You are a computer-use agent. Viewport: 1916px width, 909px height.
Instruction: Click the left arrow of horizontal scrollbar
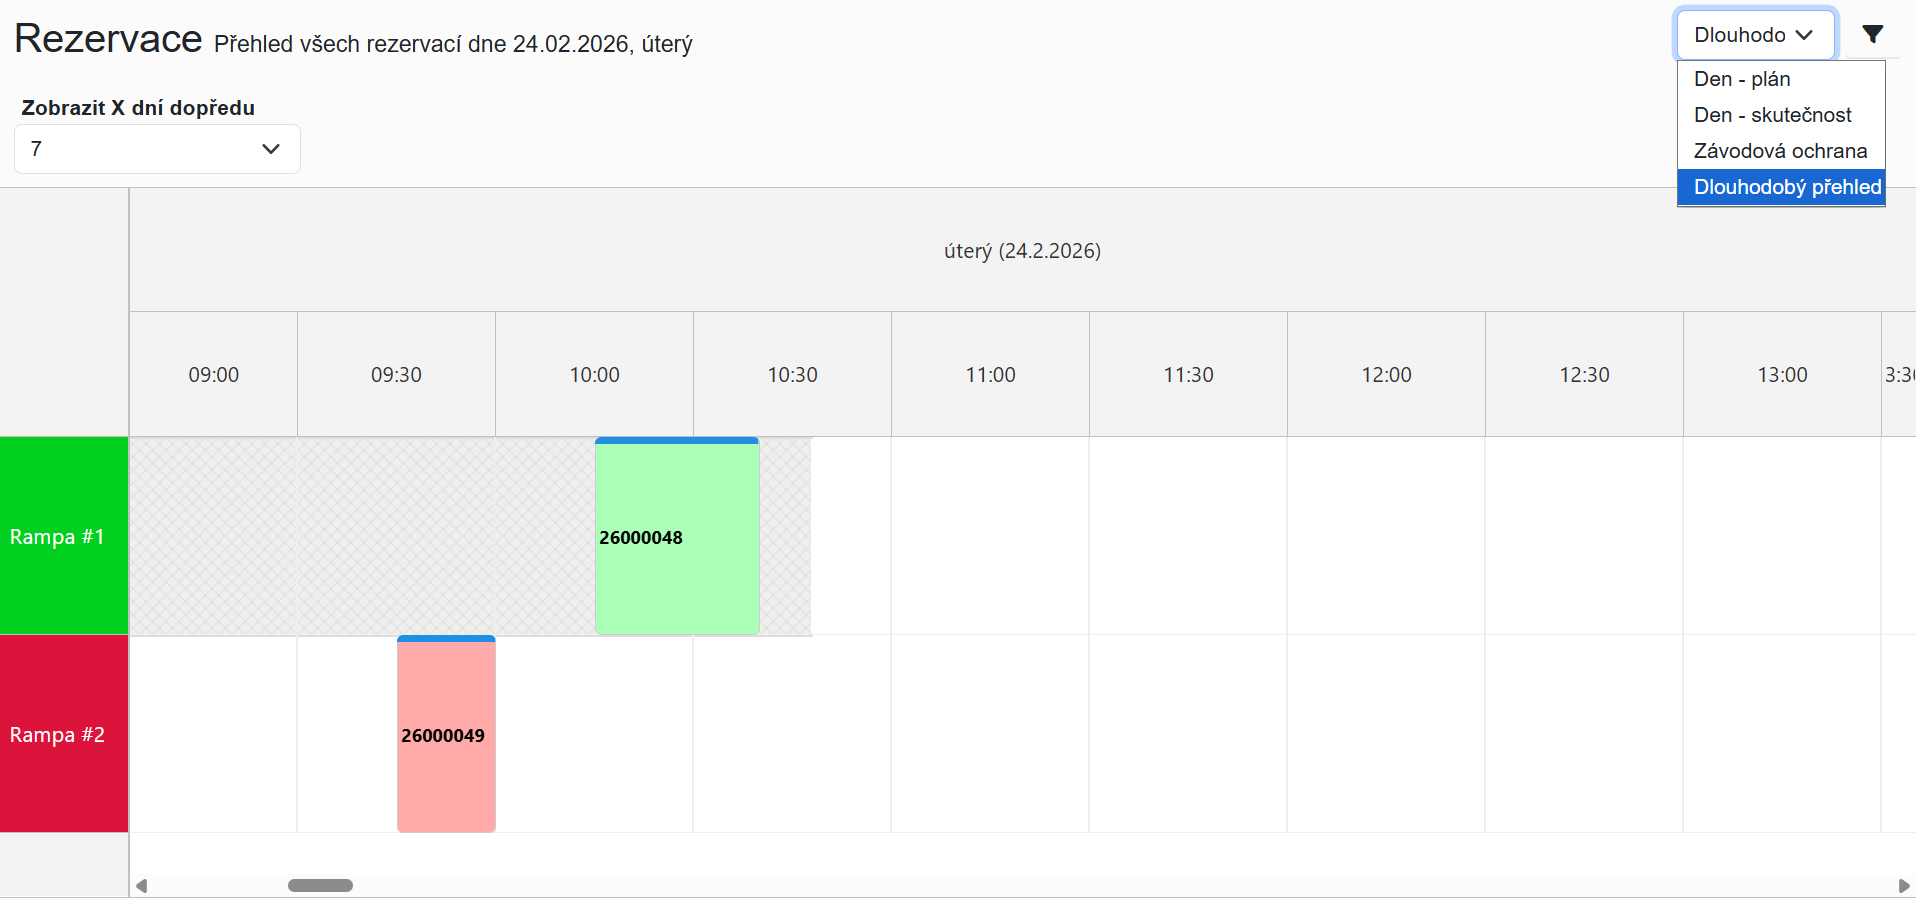142,886
